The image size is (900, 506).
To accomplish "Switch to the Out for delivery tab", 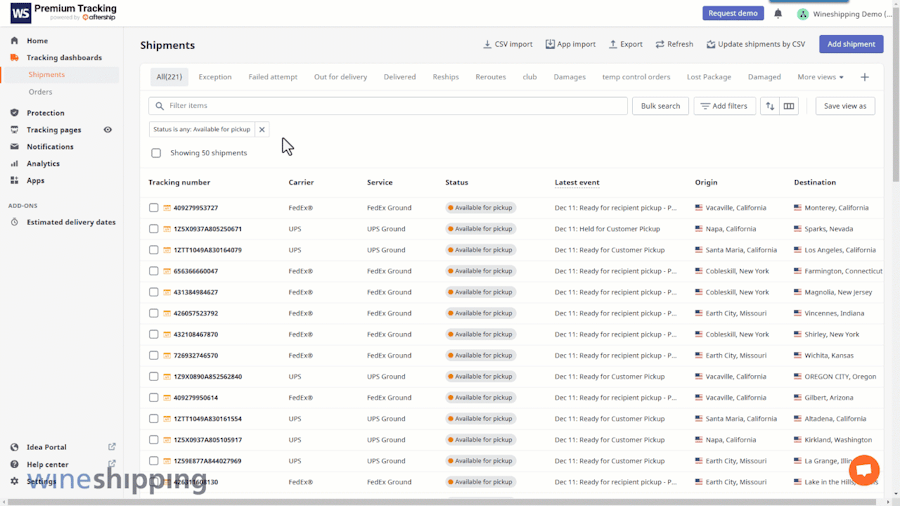I will click(x=340, y=77).
